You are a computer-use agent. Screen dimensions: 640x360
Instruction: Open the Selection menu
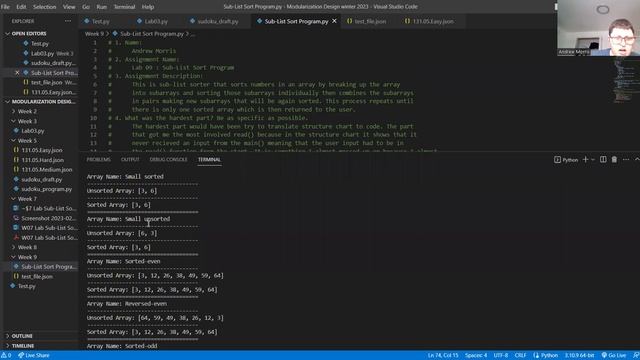point(44,7)
